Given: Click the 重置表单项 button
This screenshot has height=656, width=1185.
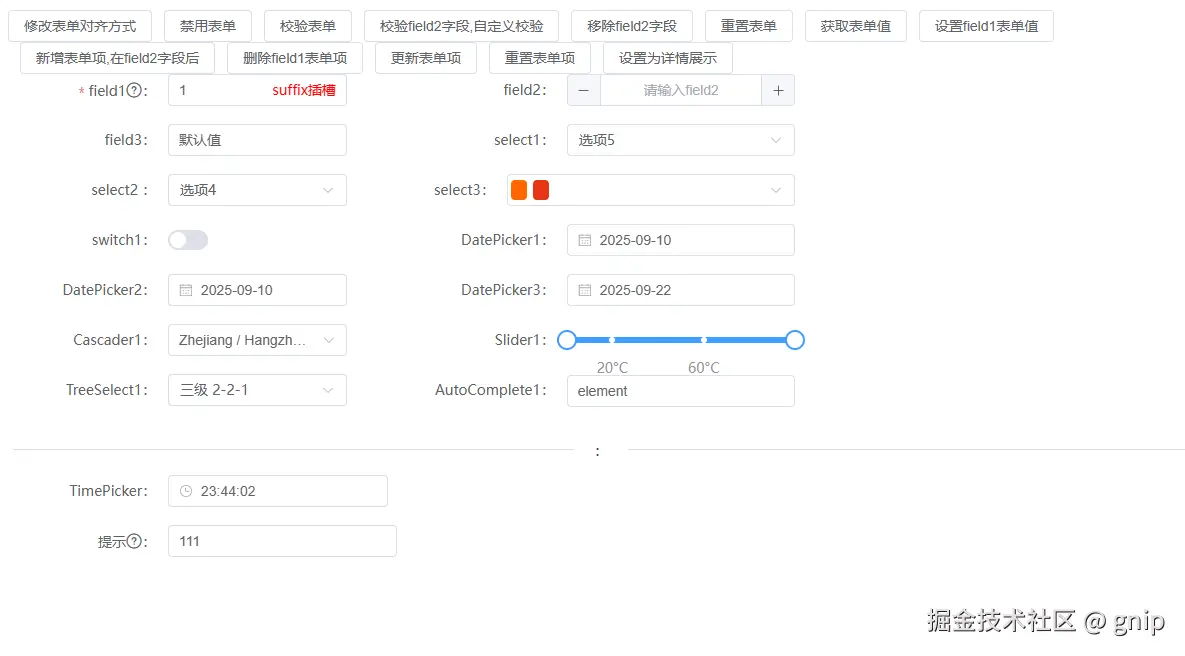Looking at the screenshot, I should click(x=540, y=58).
